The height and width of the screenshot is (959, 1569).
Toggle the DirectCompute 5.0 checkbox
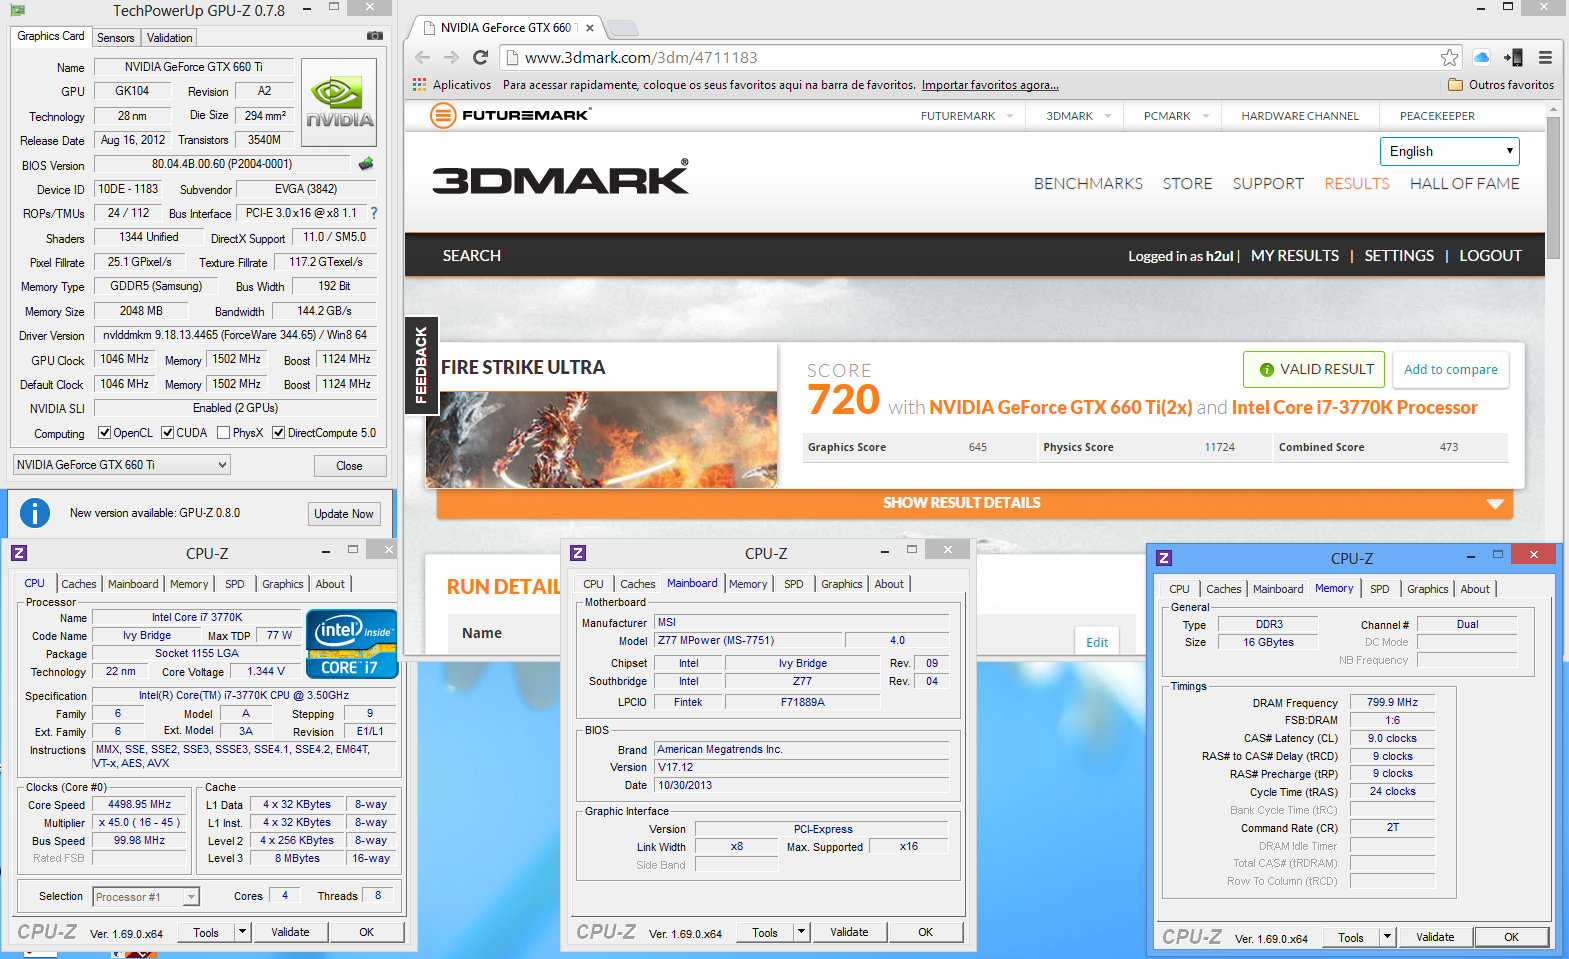coord(279,433)
